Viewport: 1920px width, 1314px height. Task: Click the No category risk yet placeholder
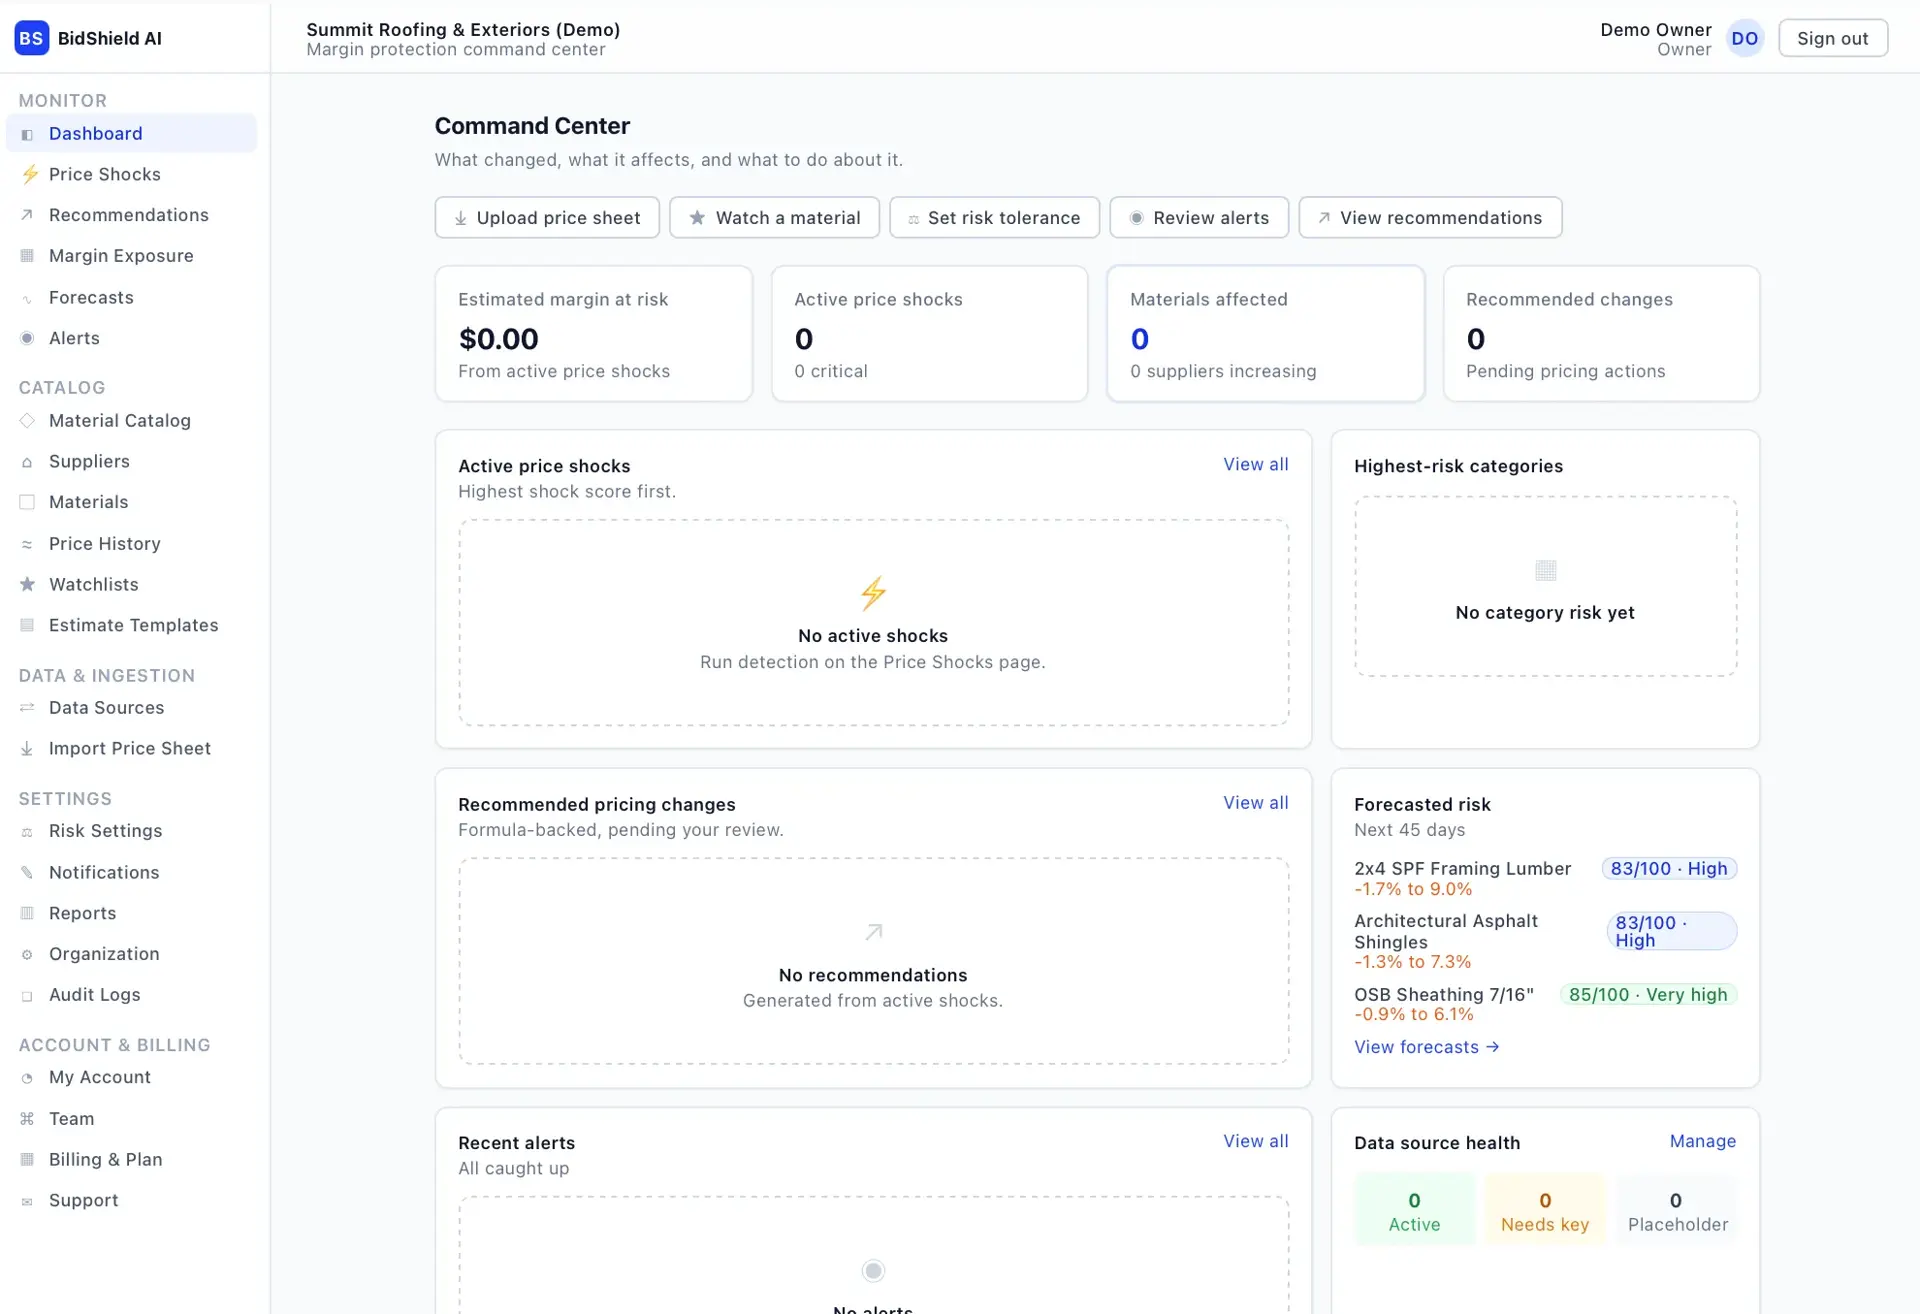[x=1545, y=587]
